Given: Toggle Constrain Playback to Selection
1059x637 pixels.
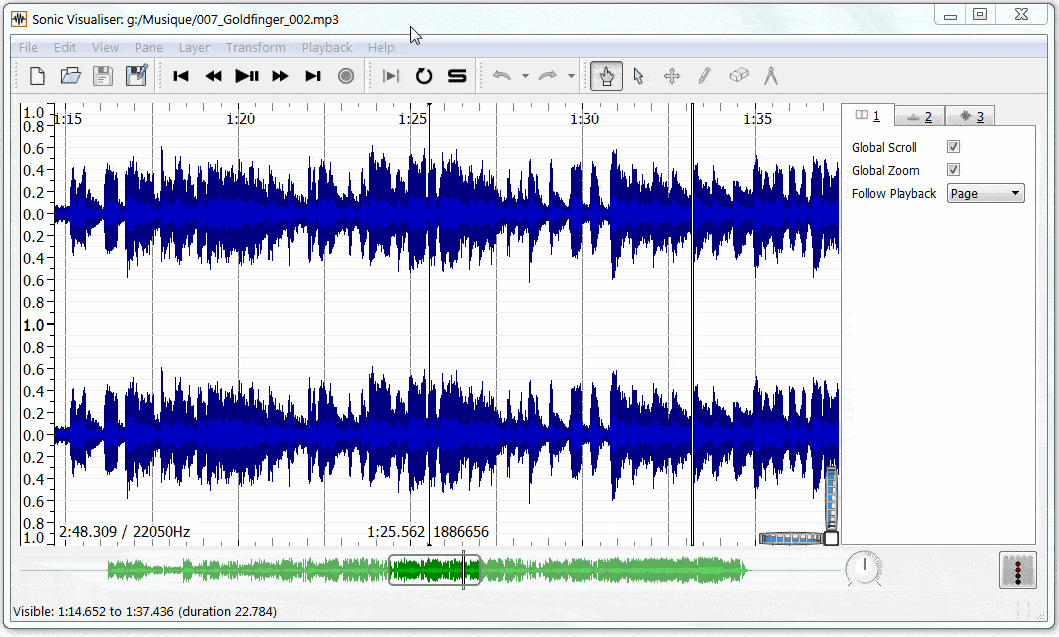Looking at the screenshot, I should coord(391,76).
